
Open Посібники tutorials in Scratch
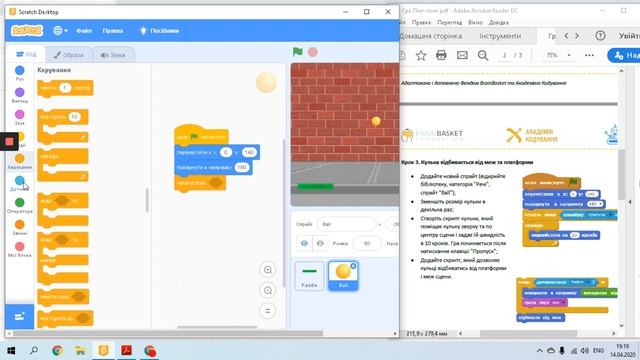160,31
